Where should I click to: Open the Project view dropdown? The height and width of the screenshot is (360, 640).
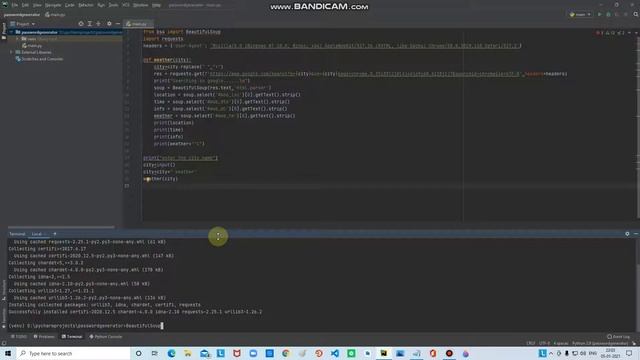point(23,24)
